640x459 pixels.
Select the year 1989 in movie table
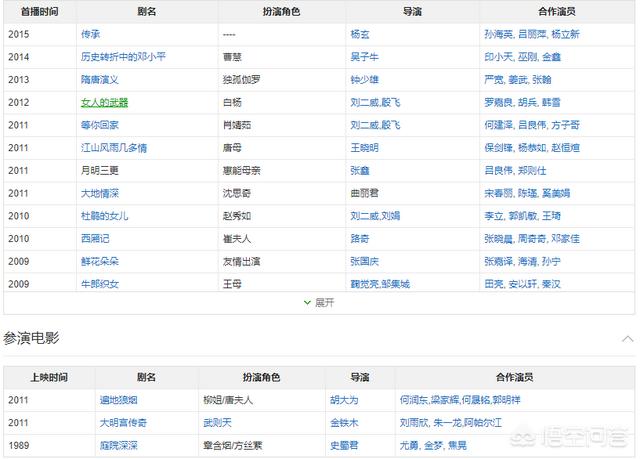19,446
